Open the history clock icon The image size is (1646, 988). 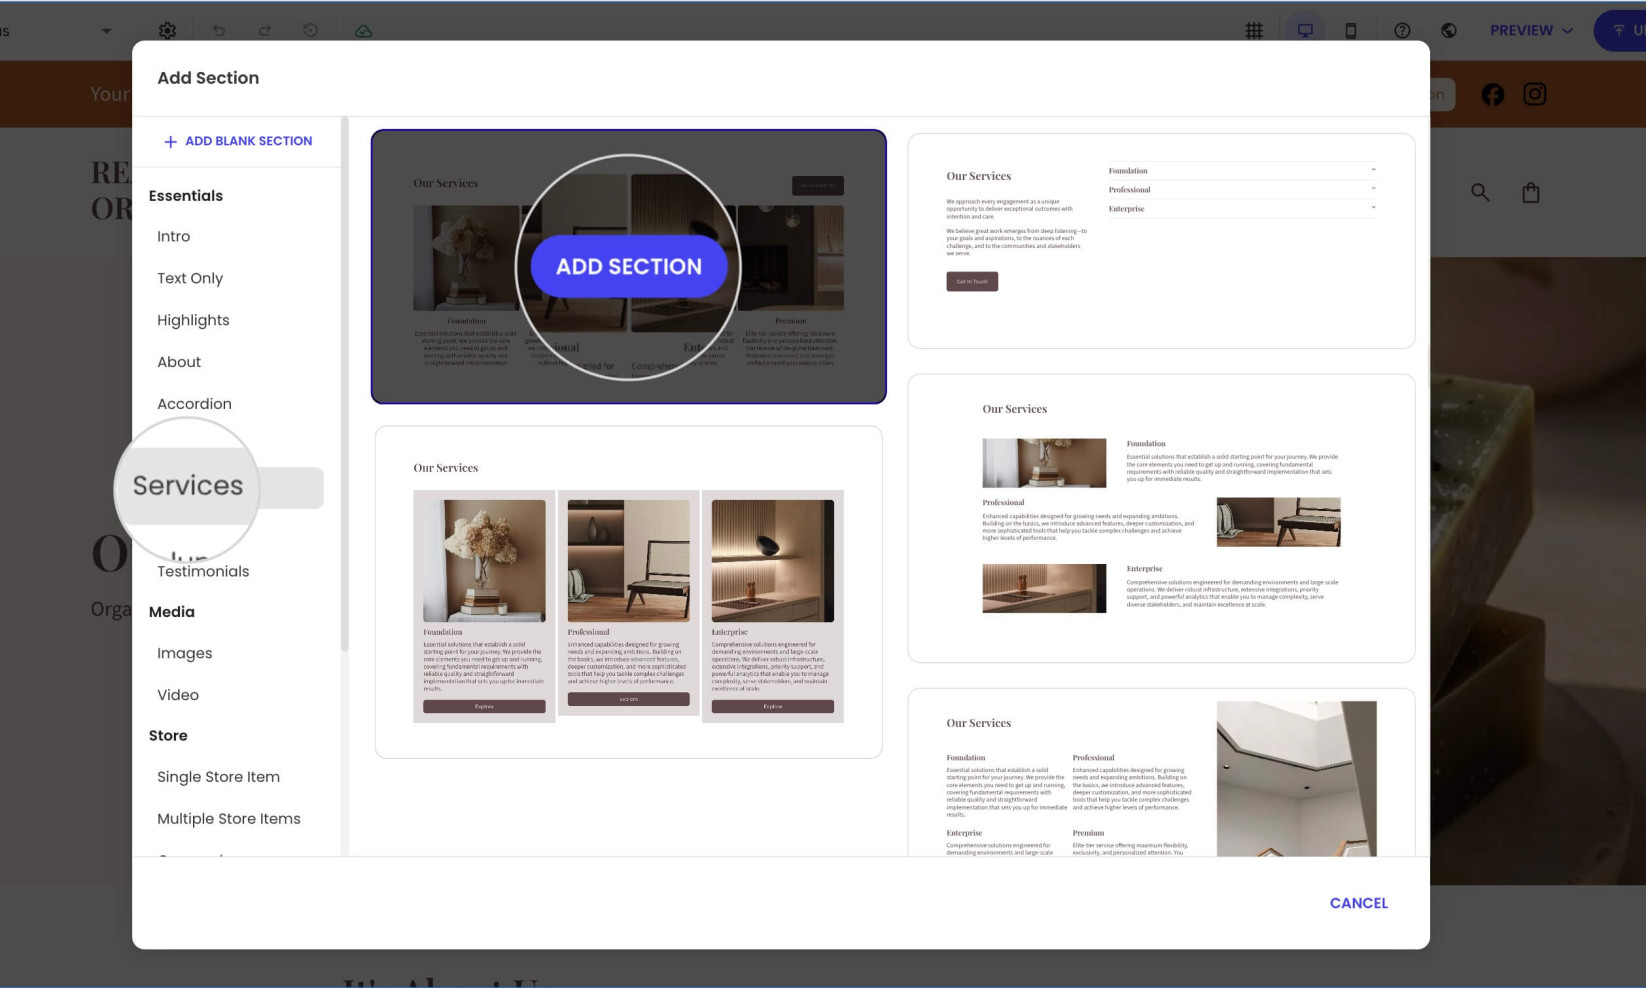(311, 31)
